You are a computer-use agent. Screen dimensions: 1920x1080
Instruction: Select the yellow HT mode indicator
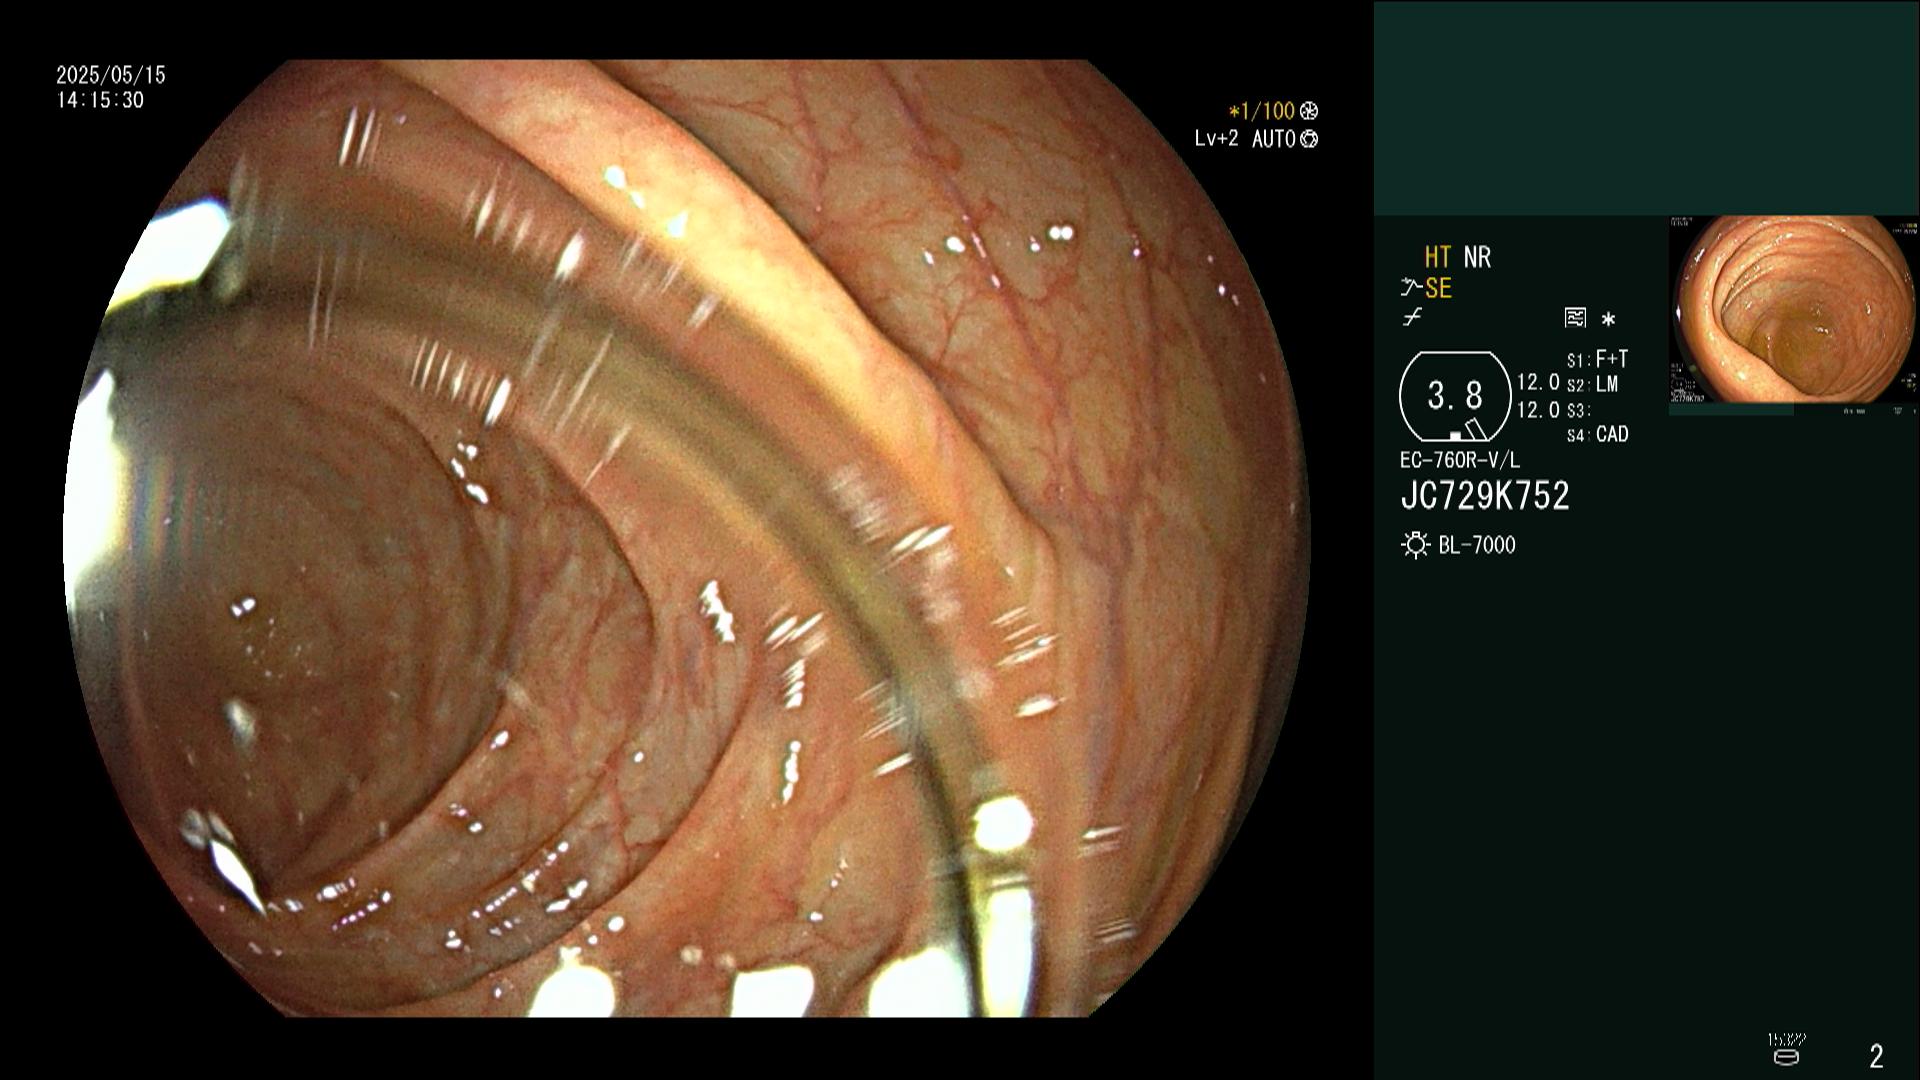pyautogui.click(x=1438, y=258)
